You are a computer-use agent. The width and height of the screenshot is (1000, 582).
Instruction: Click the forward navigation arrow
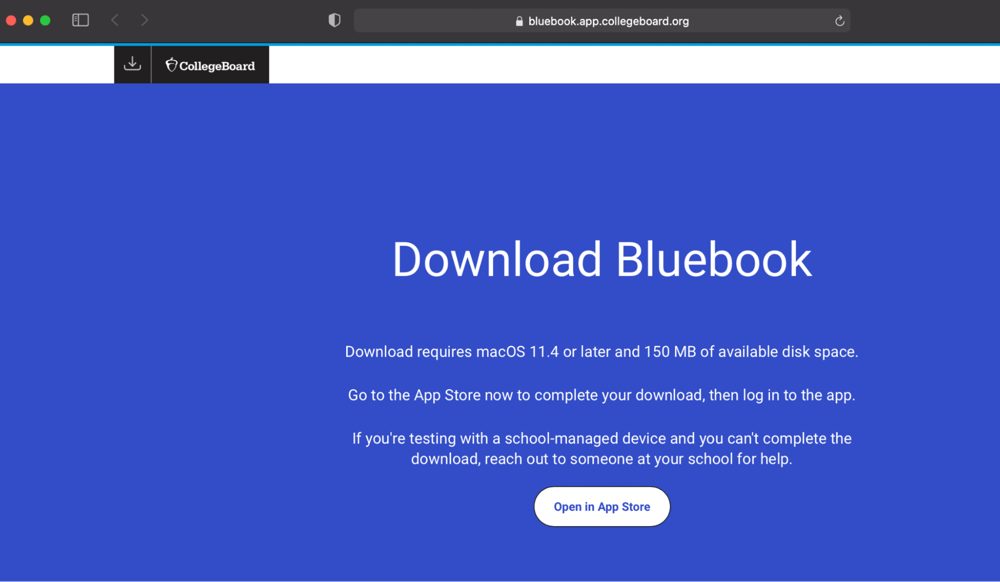tap(144, 19)
